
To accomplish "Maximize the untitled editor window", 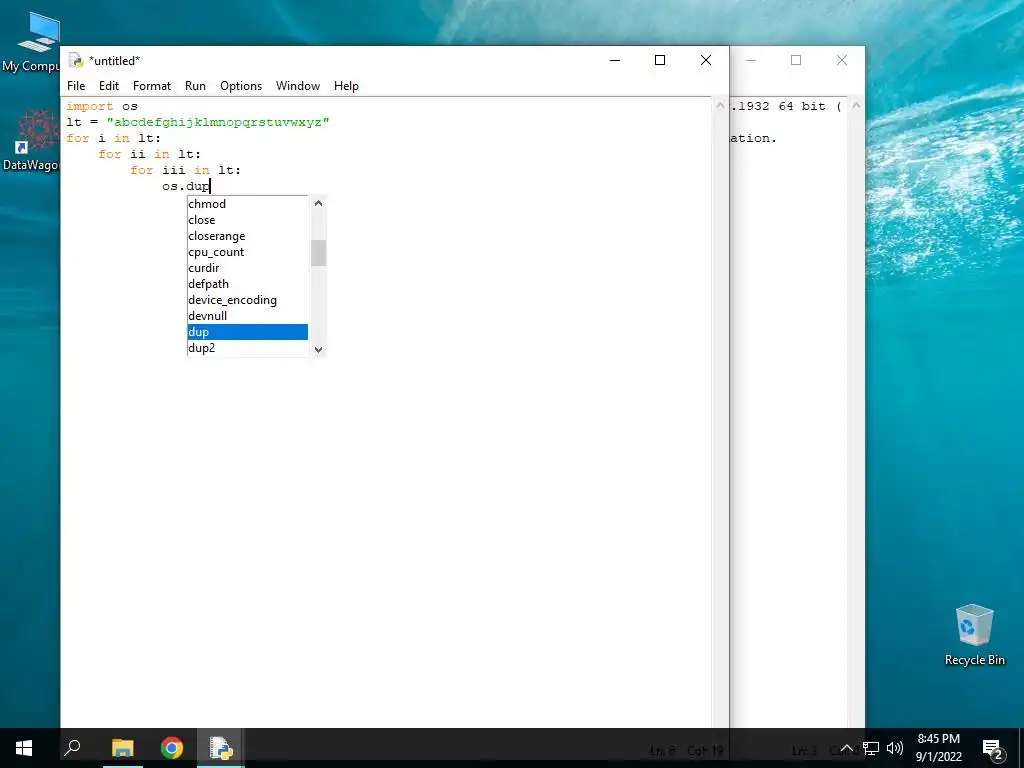I will tap(660, 60).
